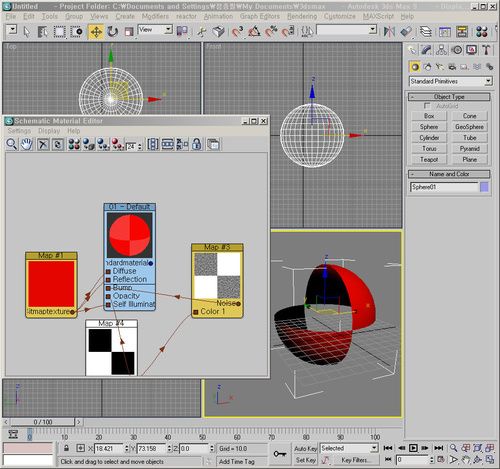Open Material Editor from main toolbar
The image size is (500, 469).
[482, 32]
